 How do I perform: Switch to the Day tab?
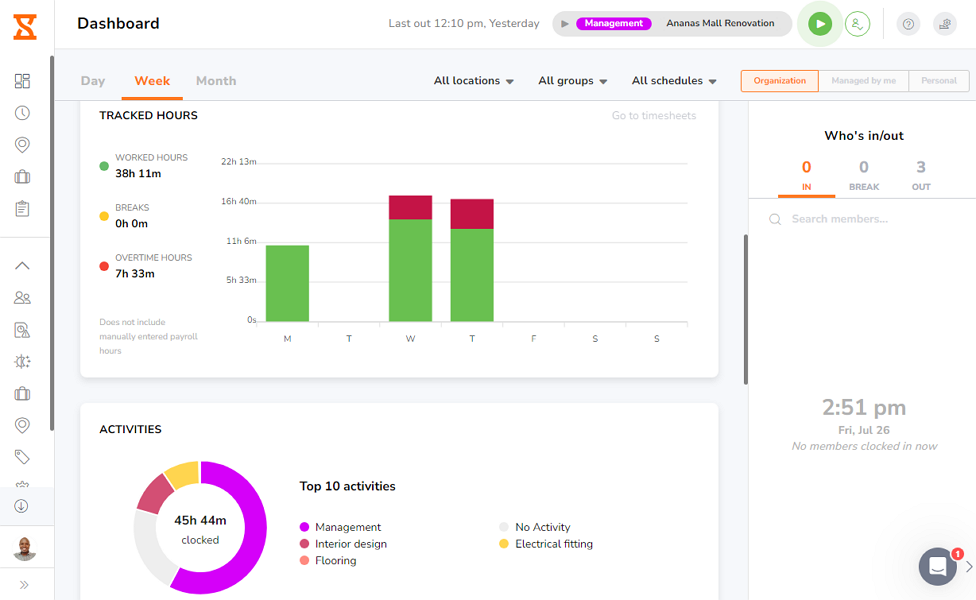(x=93, y=81)
